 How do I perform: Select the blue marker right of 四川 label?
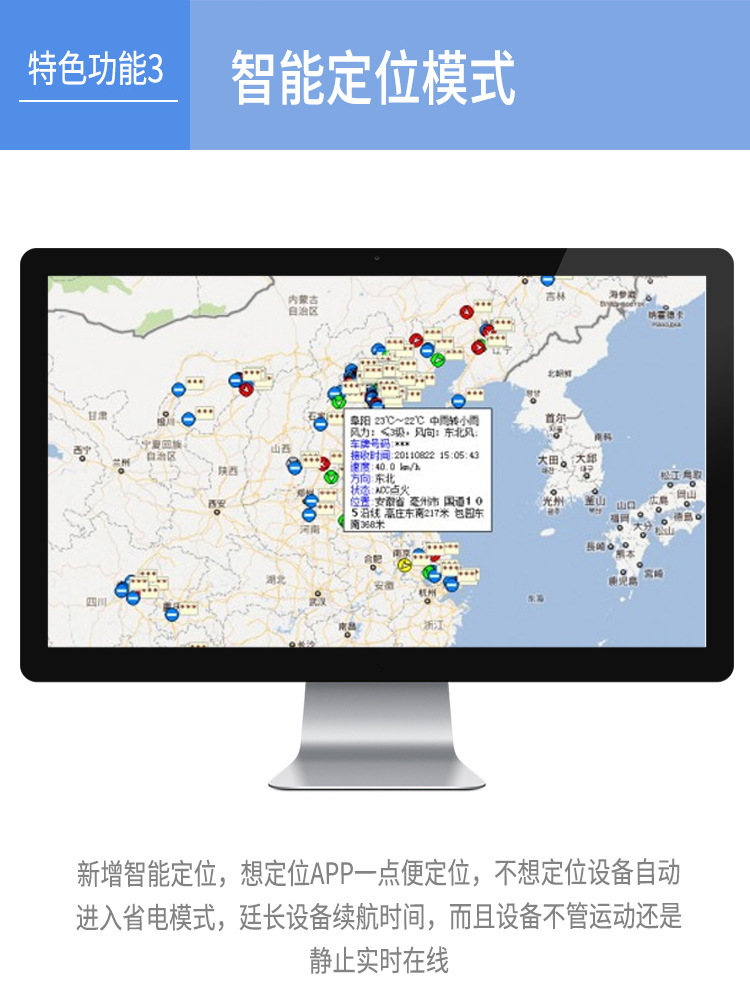coord(133,598)
